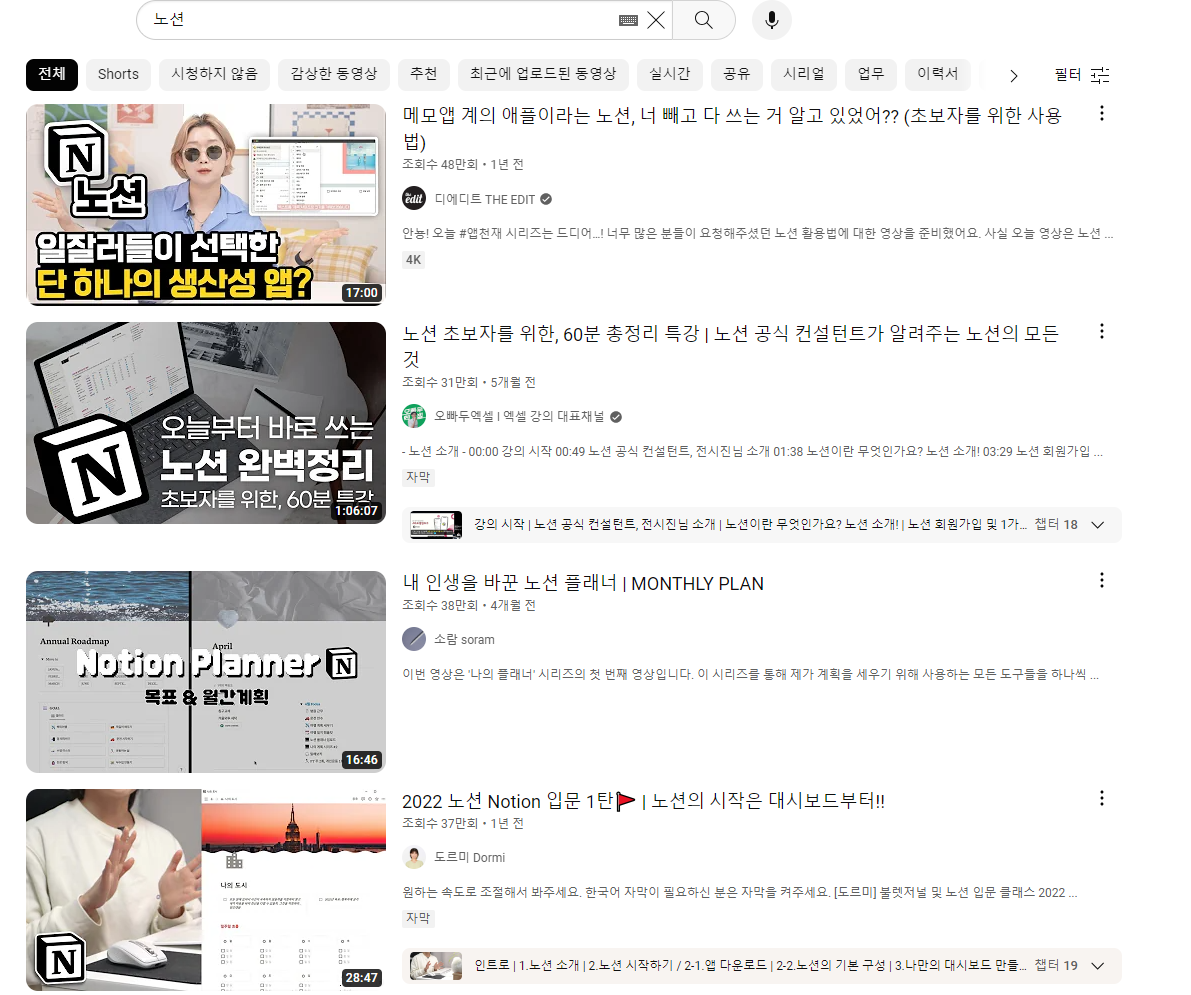Screen dimensions: 1191x995
Task: Open the on-screen keyboard icon
Action: coord(628,21)
